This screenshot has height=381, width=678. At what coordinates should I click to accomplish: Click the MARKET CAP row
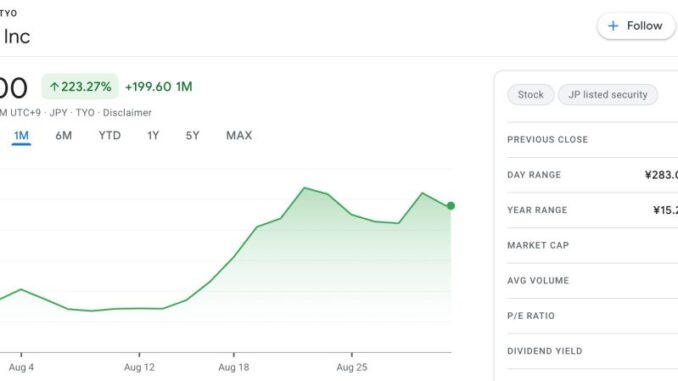coord(592,245)
